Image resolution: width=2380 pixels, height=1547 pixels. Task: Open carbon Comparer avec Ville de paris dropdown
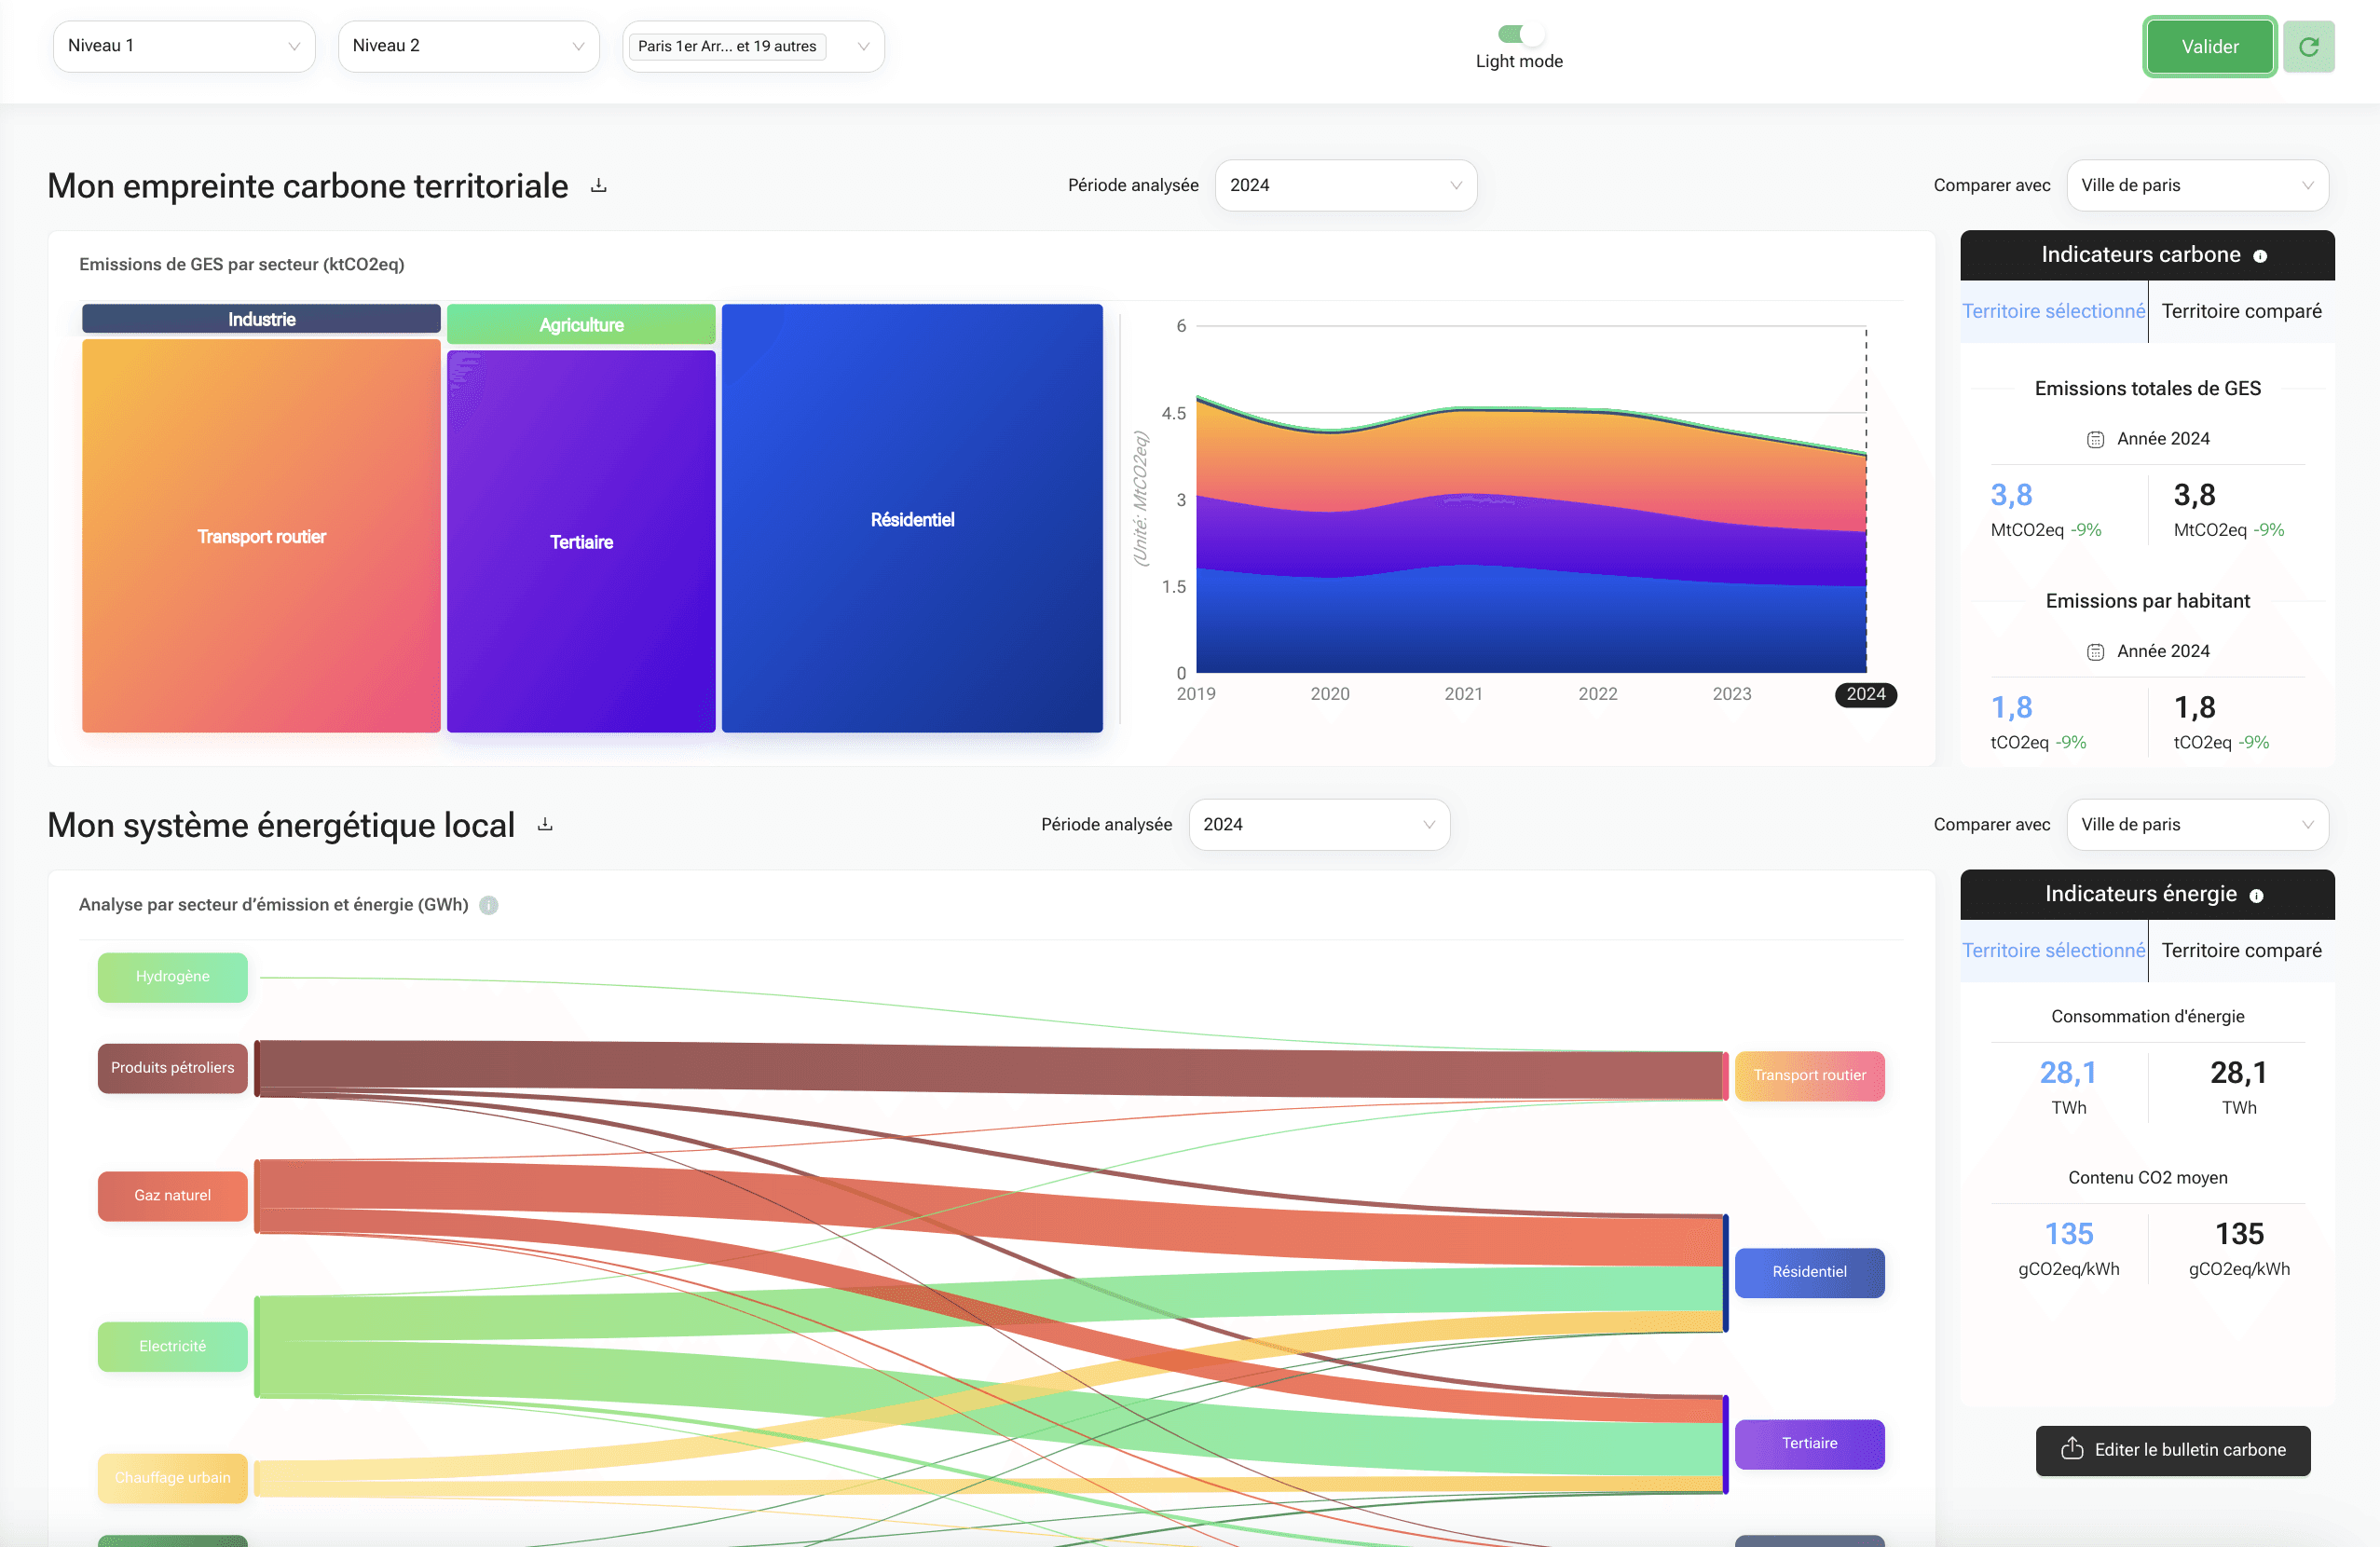[x=2197, y=185]
